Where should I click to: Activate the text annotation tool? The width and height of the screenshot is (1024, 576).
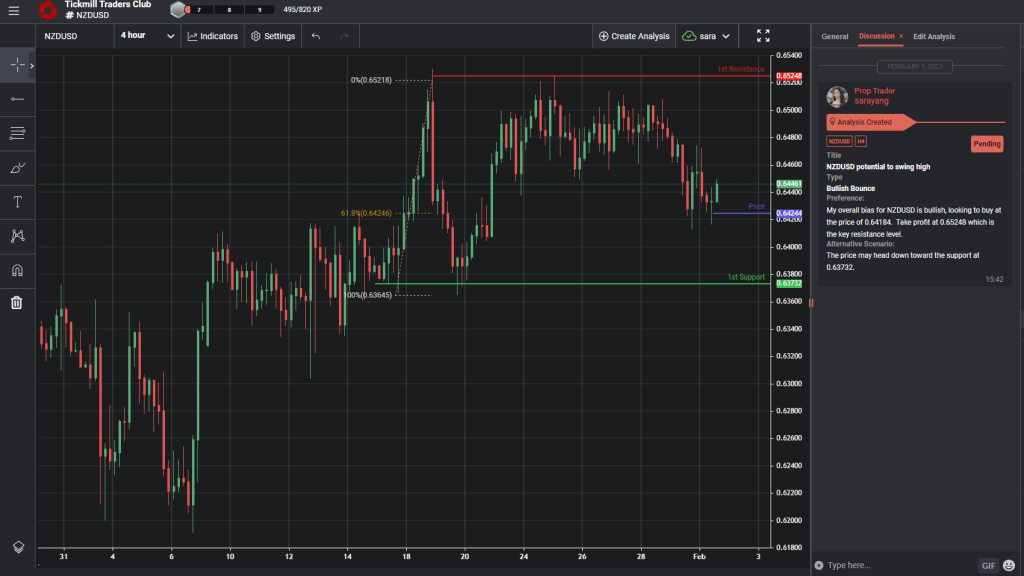(x=16, y=201)
